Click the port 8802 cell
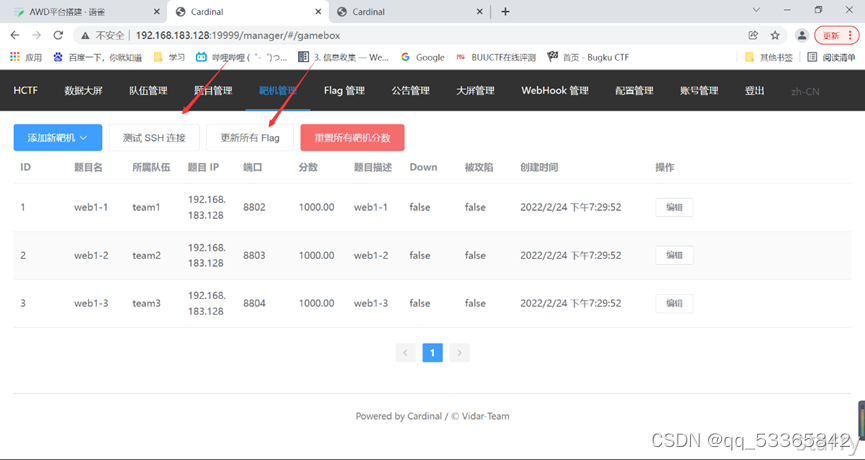Screen dimensions: 865x460 (x=254, y=207)
